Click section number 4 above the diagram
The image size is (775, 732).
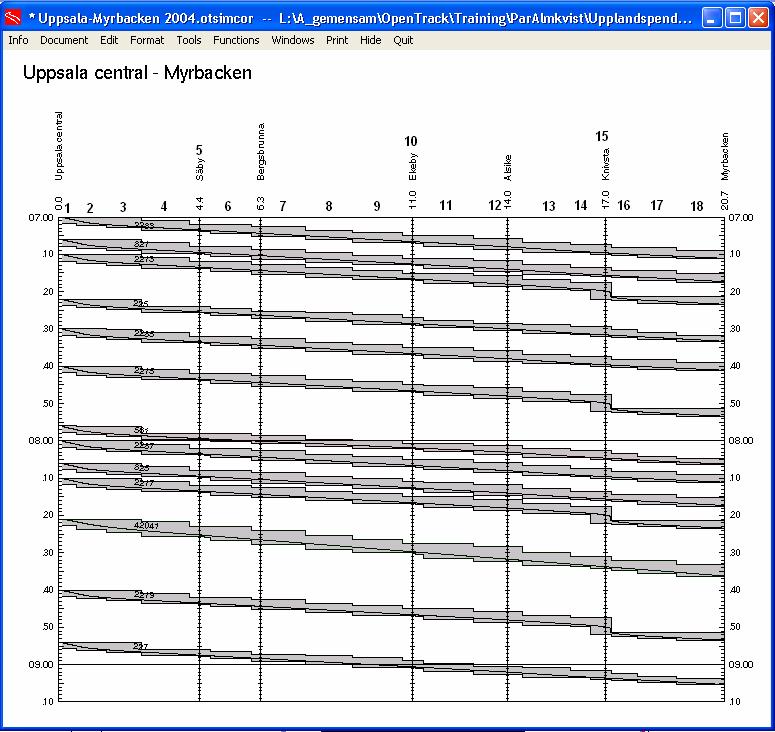[164, 207]
